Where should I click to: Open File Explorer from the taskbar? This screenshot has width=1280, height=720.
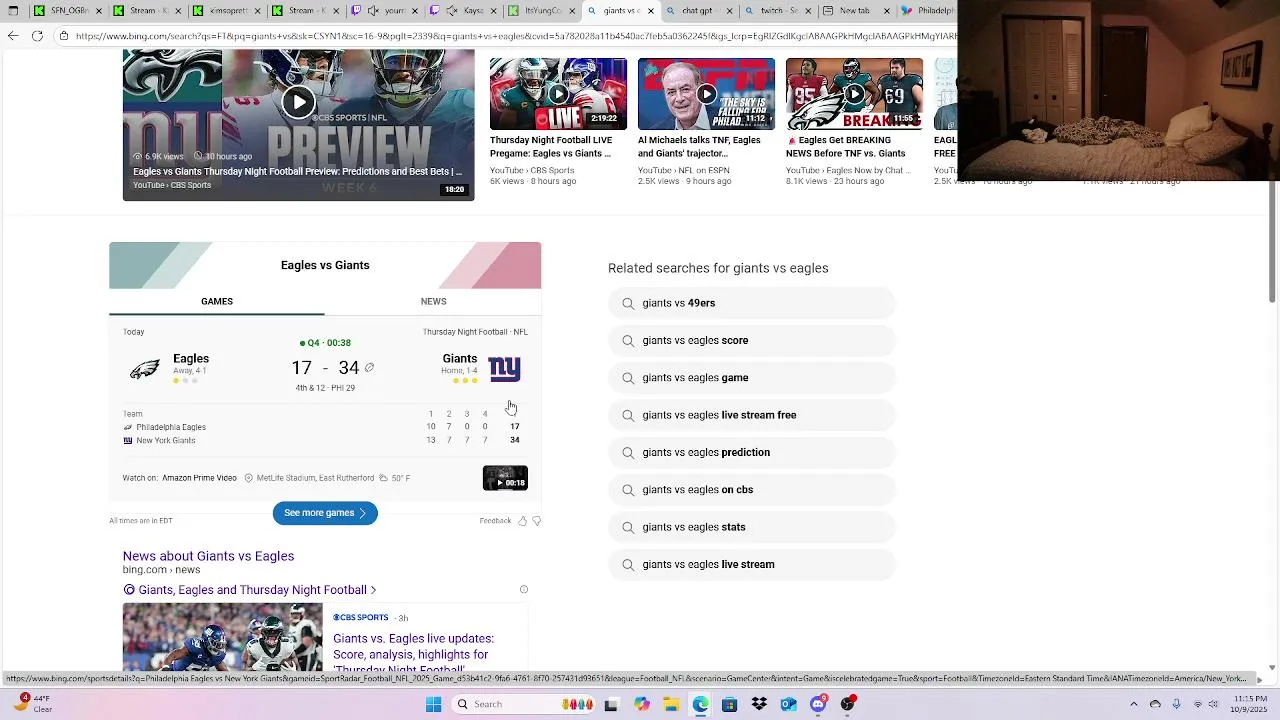(670, 704)
